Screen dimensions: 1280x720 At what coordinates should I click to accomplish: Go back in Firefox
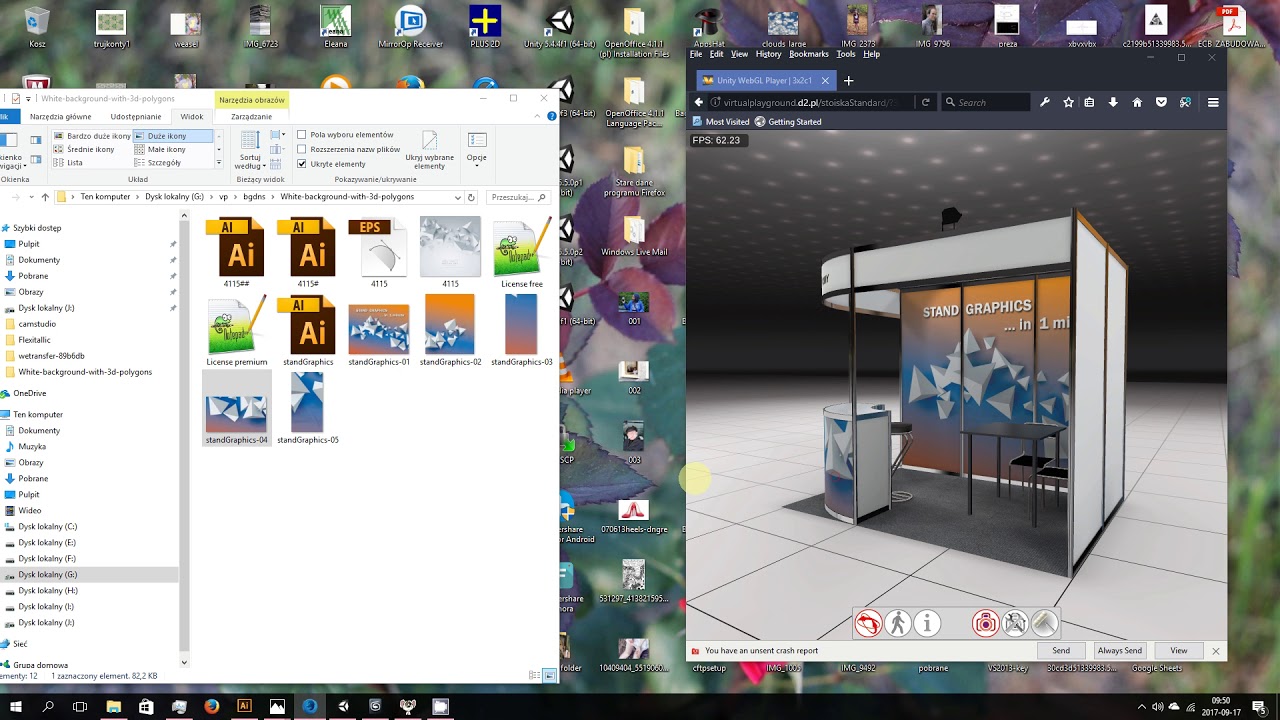[x=699, y=102]
